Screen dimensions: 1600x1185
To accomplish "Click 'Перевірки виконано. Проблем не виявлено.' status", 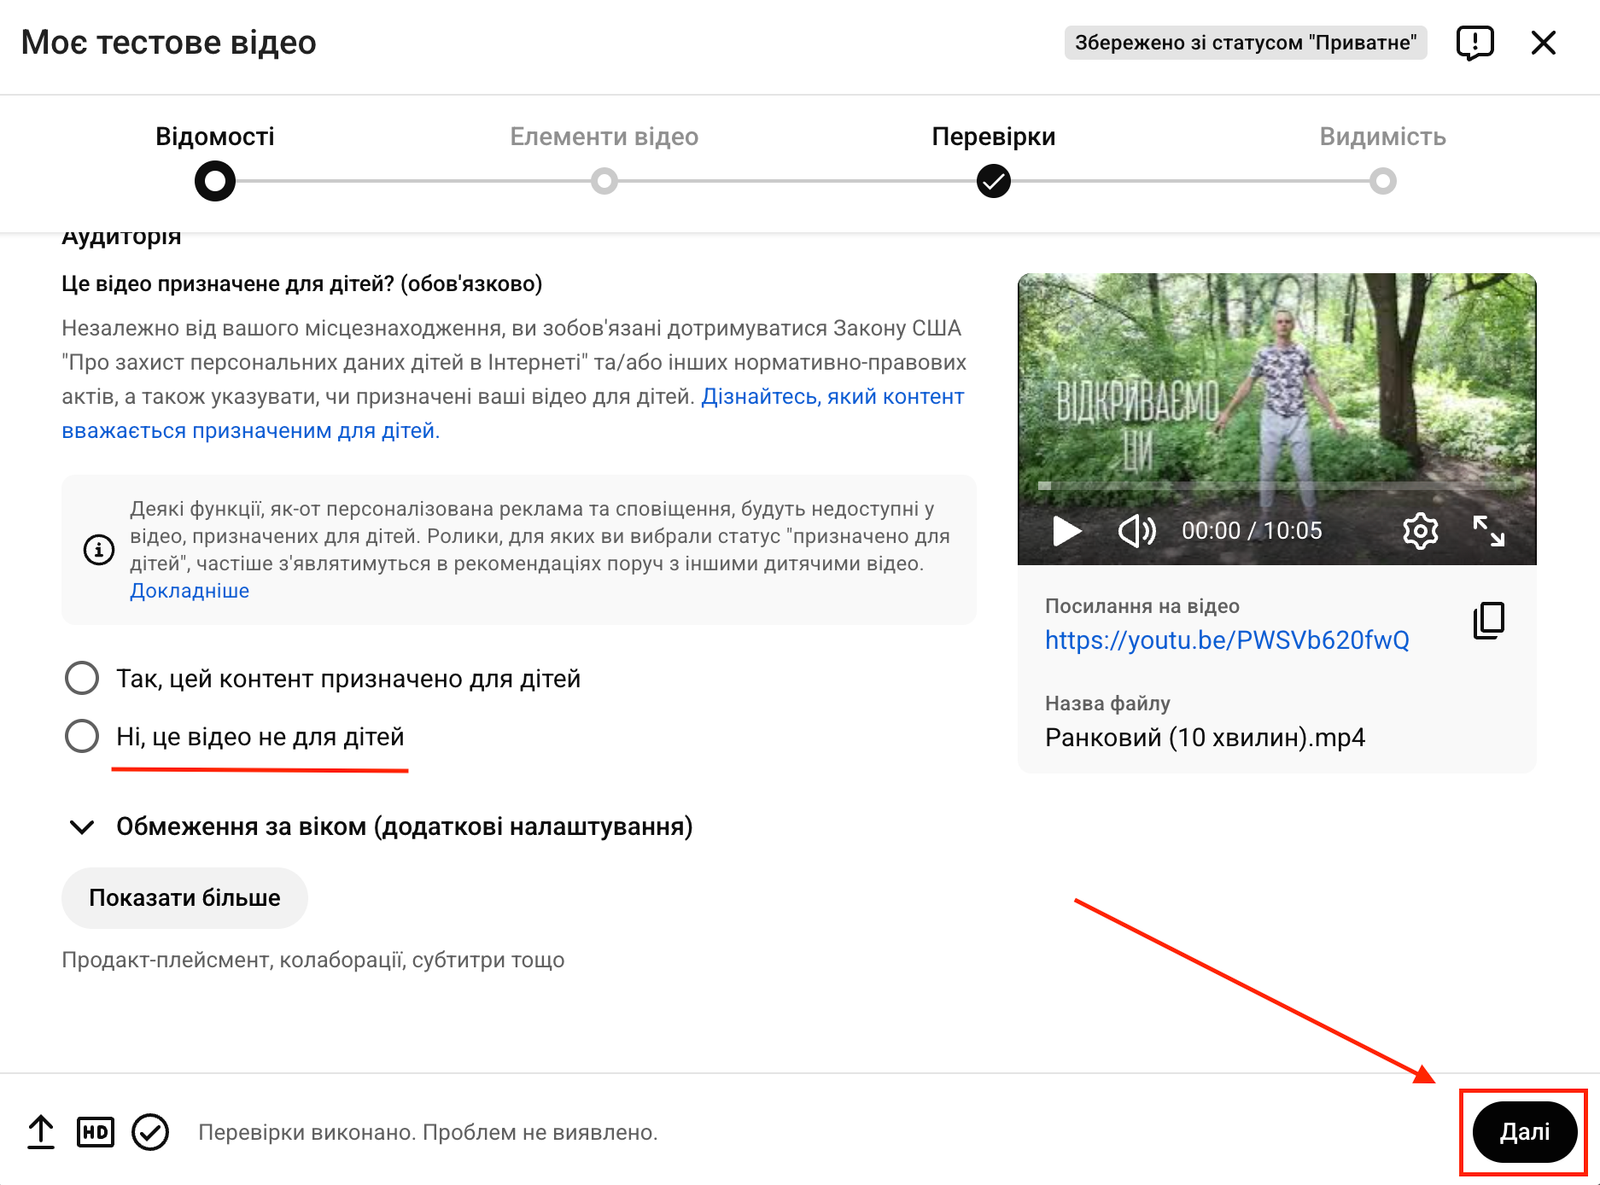I will coord(428,1132).
